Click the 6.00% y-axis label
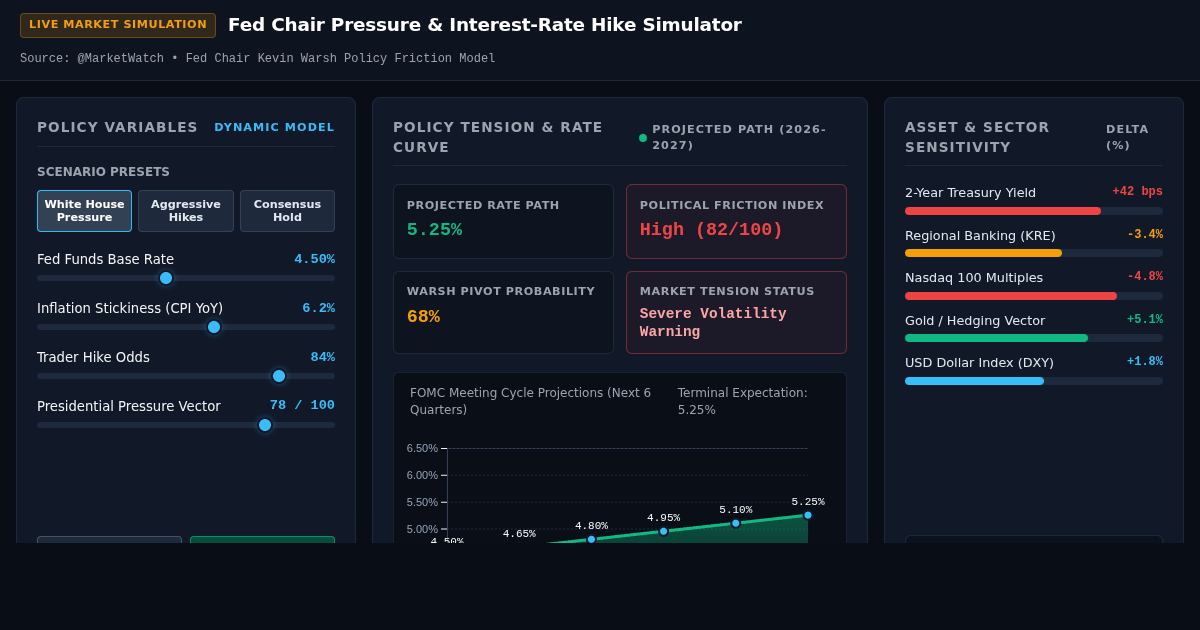Screen dimensions: 1200x630 [x=422, y=475]
